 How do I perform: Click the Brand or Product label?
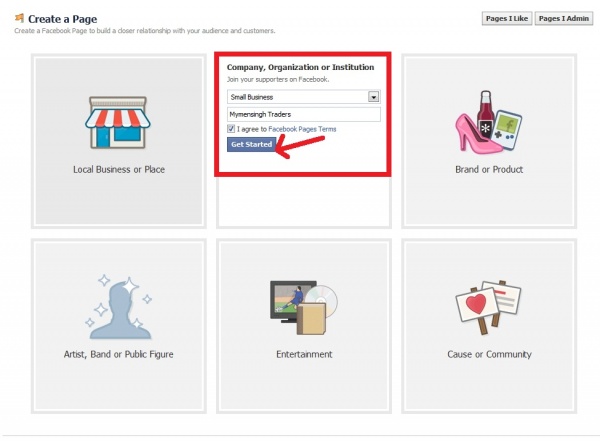pyautogui.click(x=489, y=169)
